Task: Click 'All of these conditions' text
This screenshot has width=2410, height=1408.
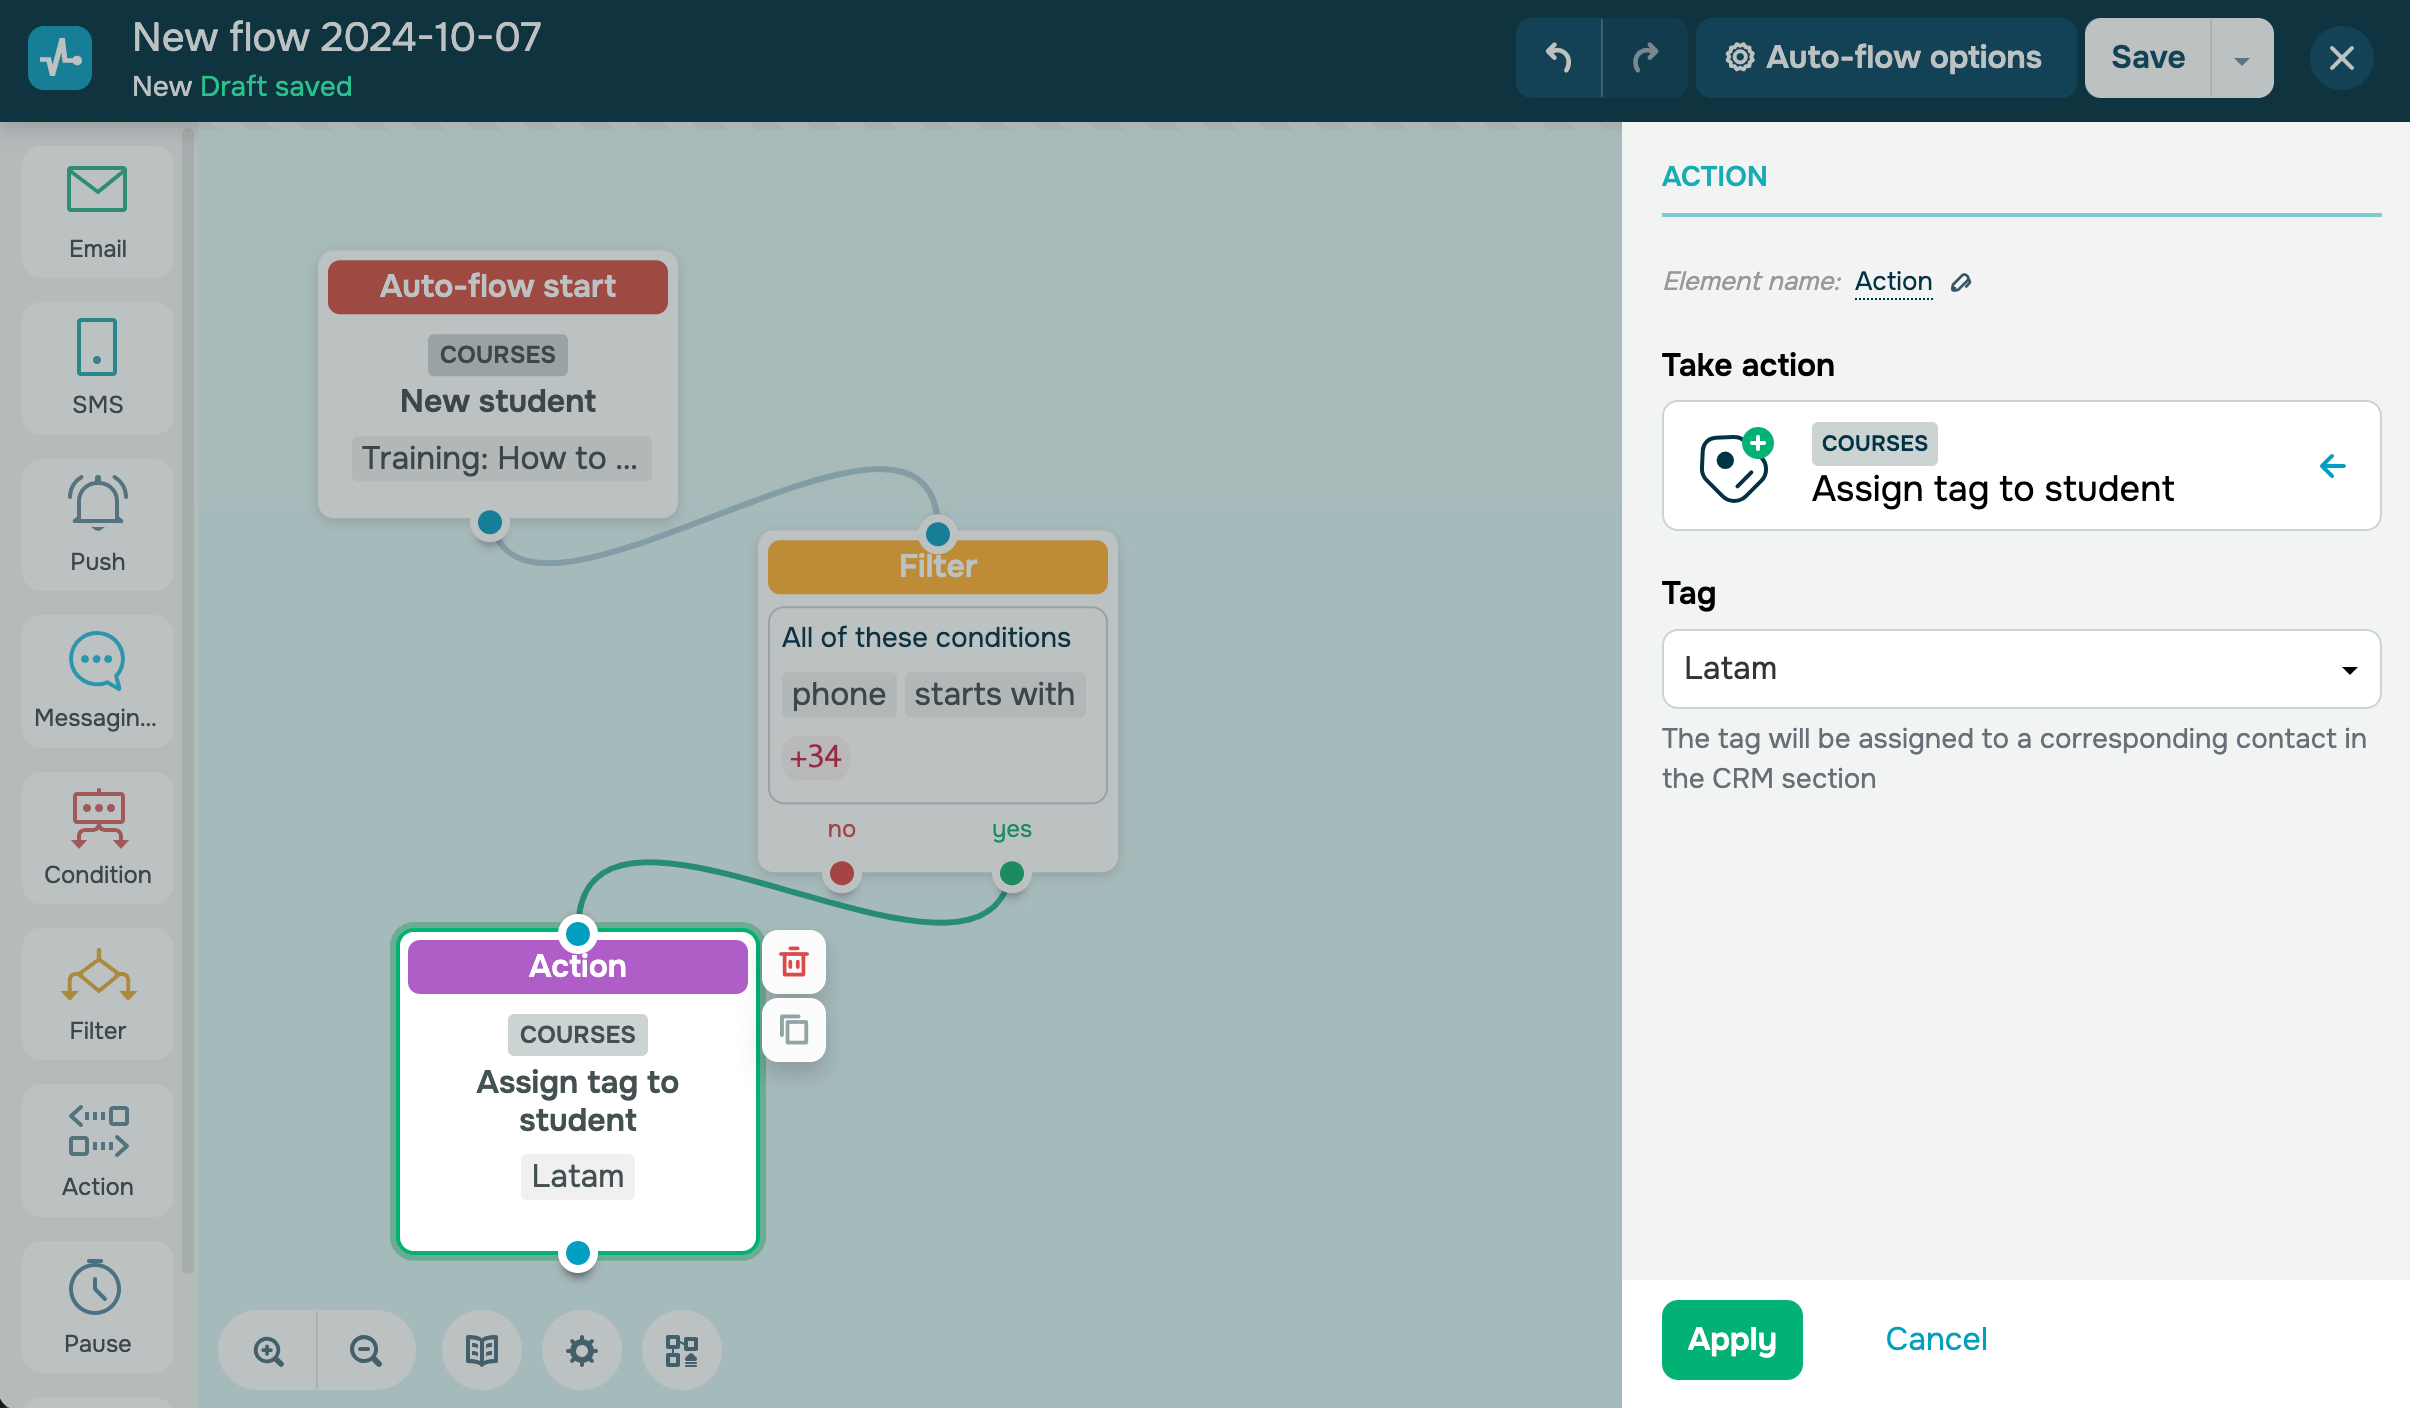Action: [926, 638]
